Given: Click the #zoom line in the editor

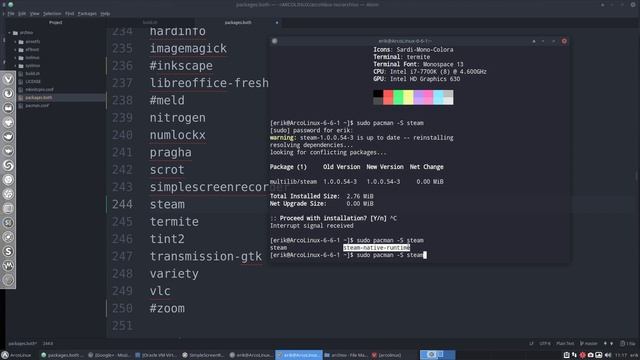Looking at the screenshot, I should click(x=167, y=308).
